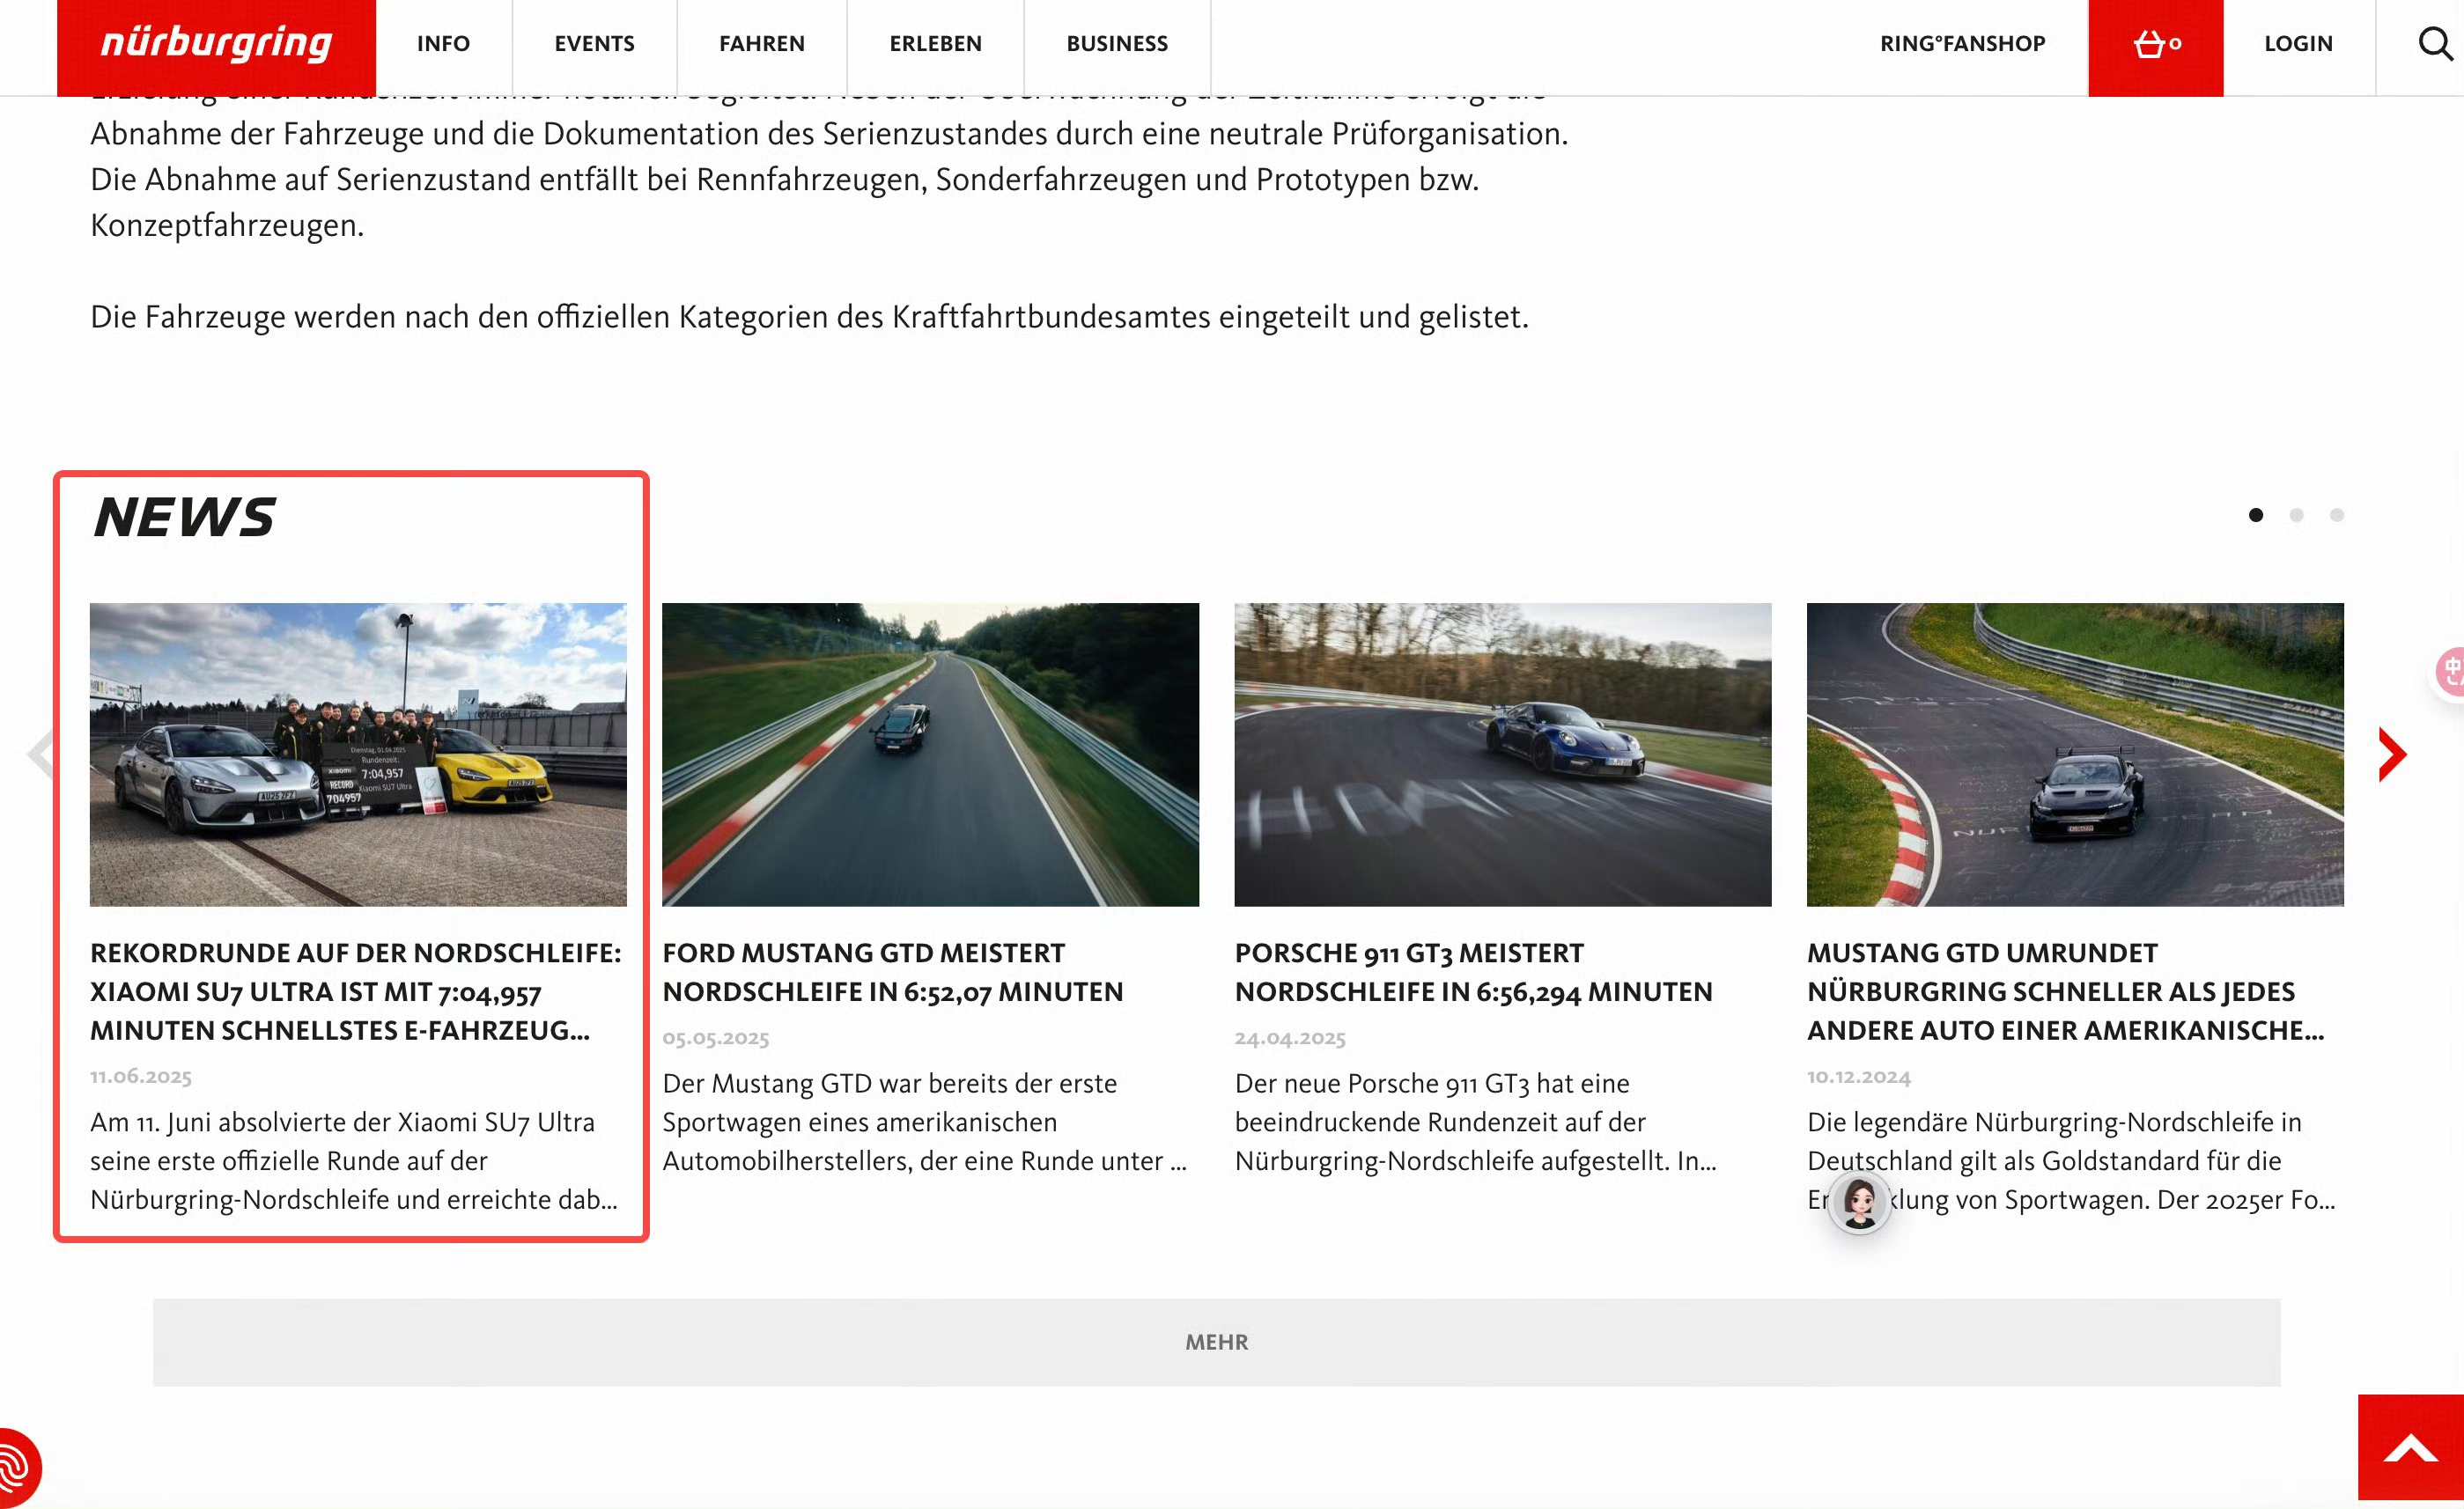Click the date 11.06.2025
This screenshot has width=2464, height=1509.
(x=141, y=1076)
